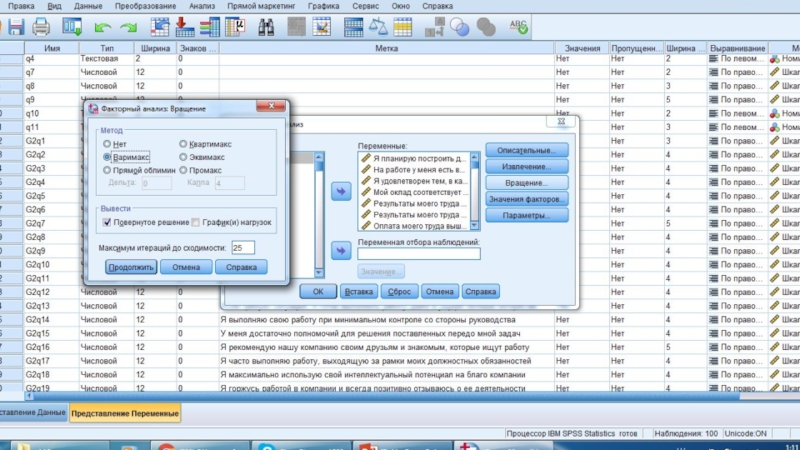Viewport: 800px width, 450px height.
Task: Choose the Эквимакс radio option
Action: (181, 157)
